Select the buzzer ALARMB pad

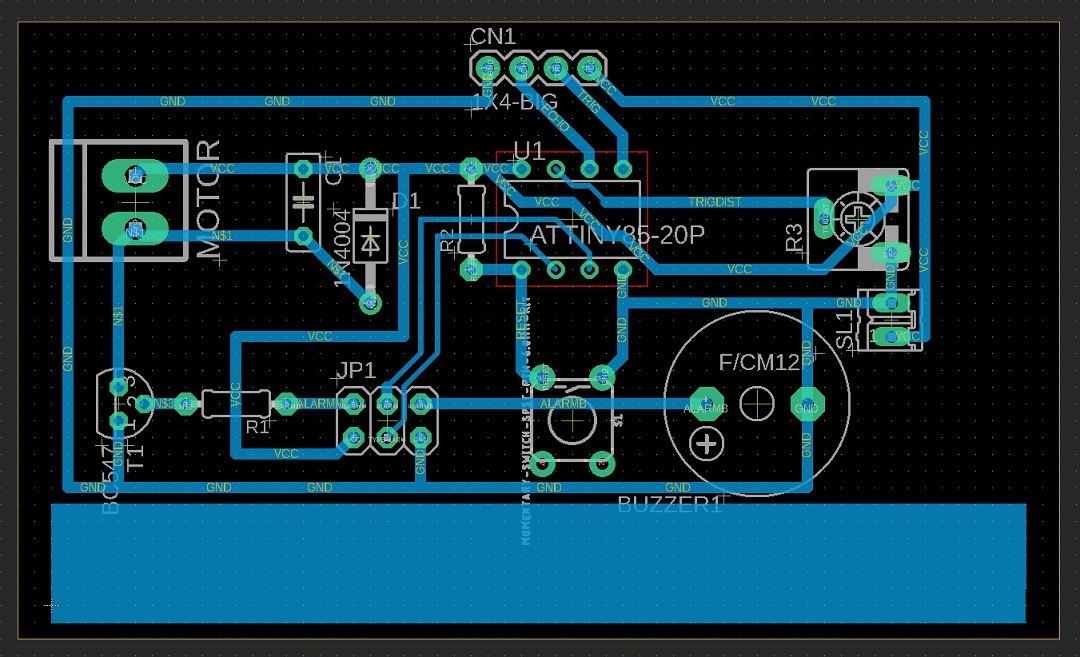pyautogui.click(x=707, y=404)
